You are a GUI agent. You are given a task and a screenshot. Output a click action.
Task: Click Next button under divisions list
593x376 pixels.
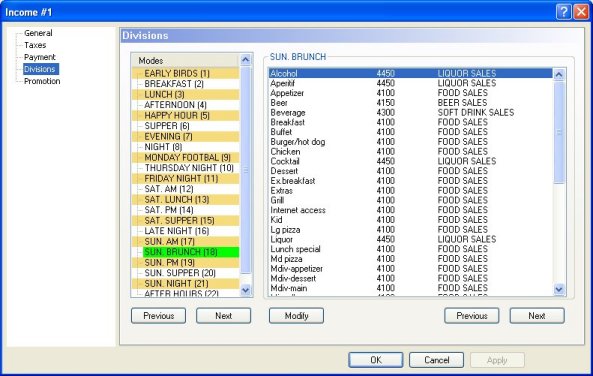coord(537,315)
